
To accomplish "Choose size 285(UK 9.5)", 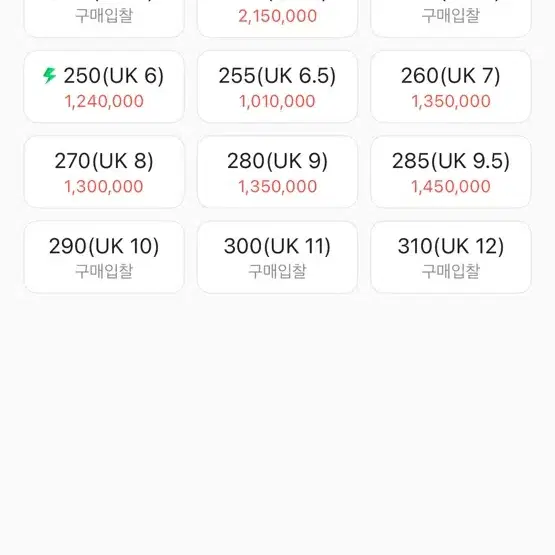I will 451,172.
